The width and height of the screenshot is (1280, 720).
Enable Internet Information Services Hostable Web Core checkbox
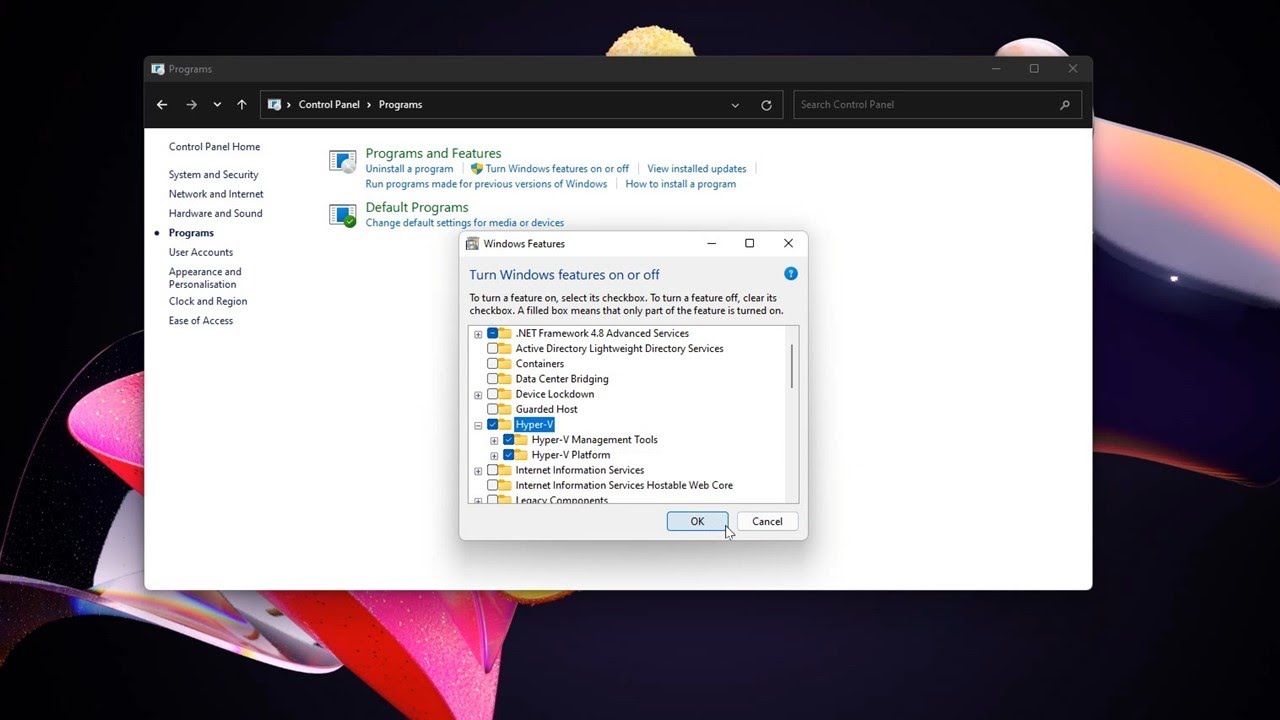(492, 485)
